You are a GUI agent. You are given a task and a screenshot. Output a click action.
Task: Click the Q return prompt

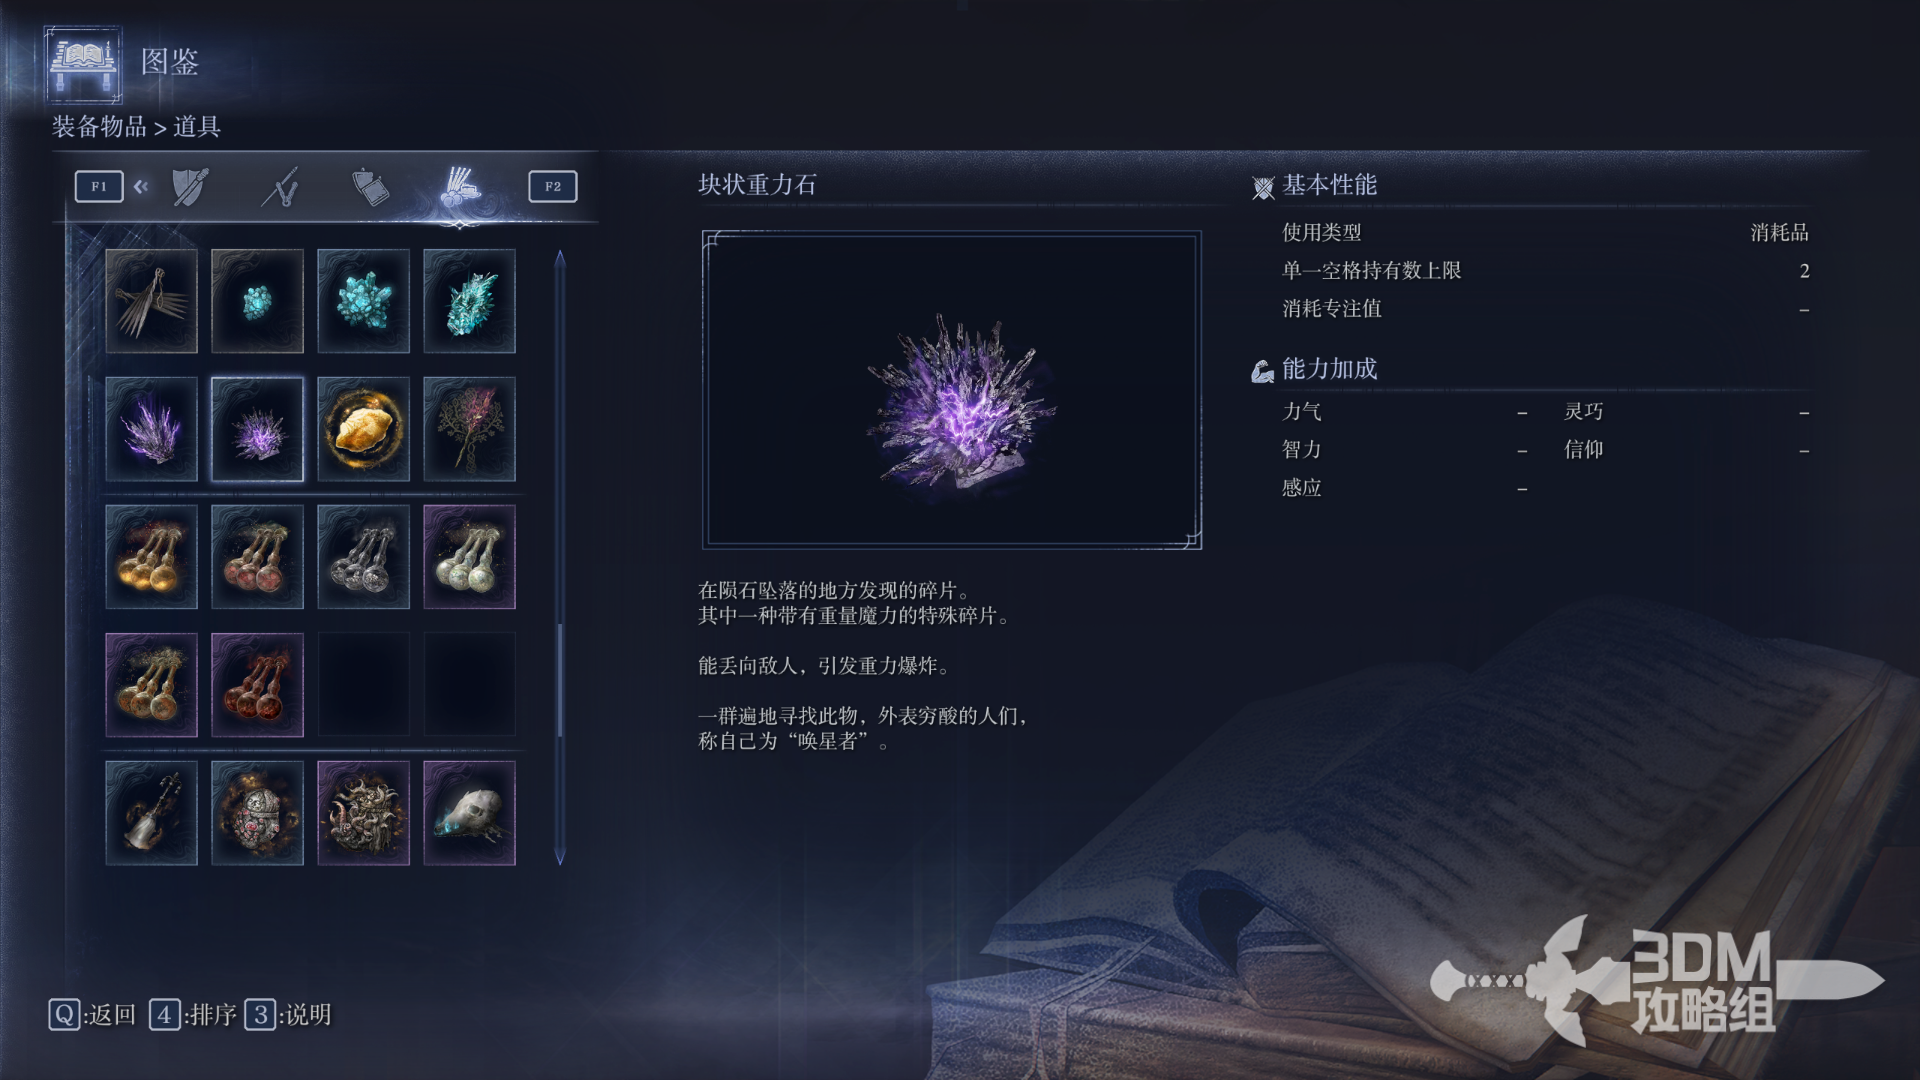(92, 1015)
